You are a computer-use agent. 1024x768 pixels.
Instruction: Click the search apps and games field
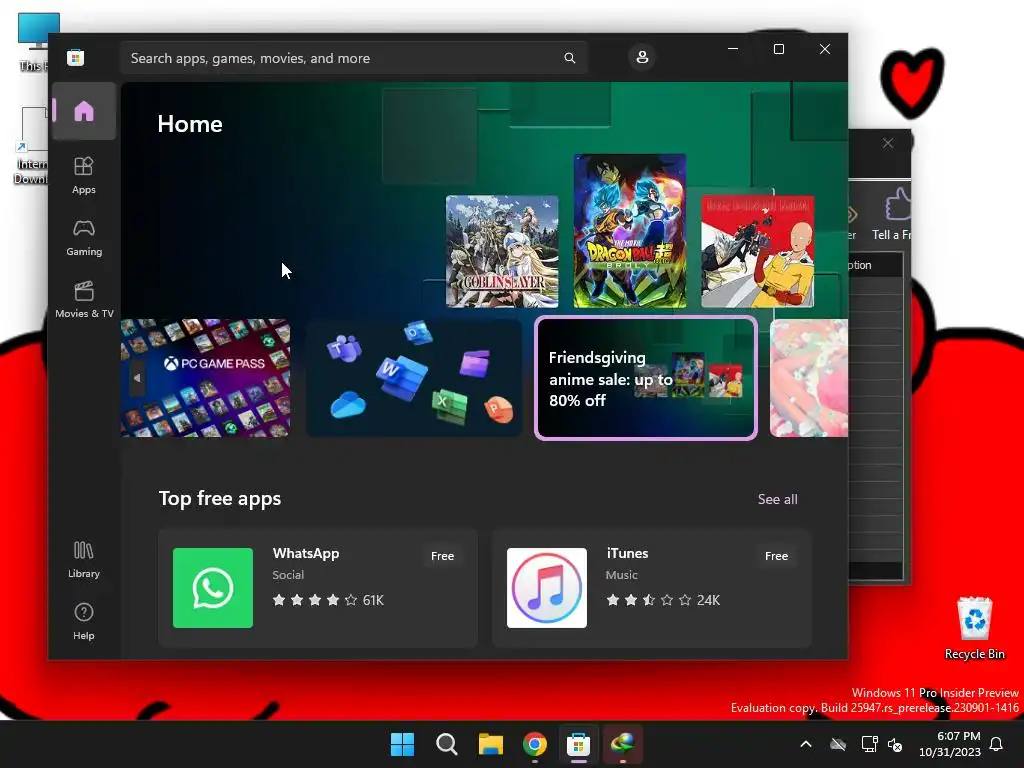[353, 58]
